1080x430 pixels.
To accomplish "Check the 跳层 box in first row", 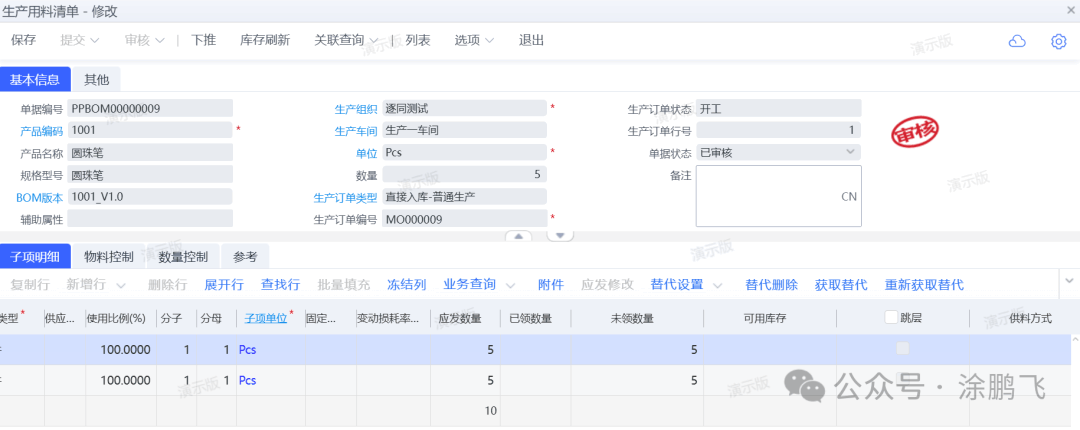I will tap(903, 349).
